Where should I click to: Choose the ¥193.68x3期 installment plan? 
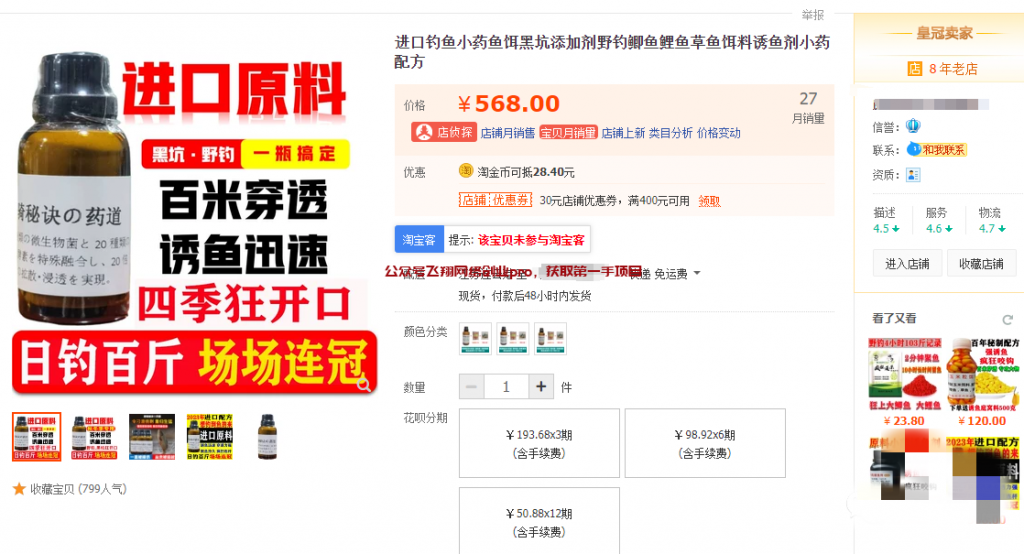(539, 444)
